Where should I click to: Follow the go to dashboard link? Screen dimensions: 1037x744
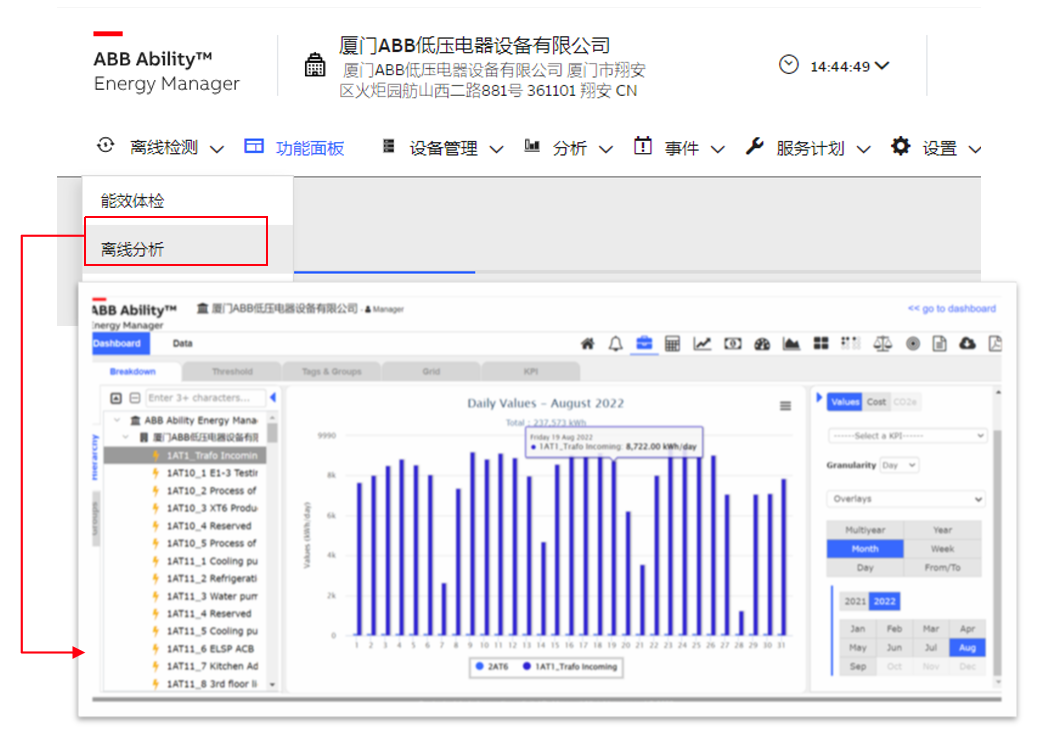951,309
